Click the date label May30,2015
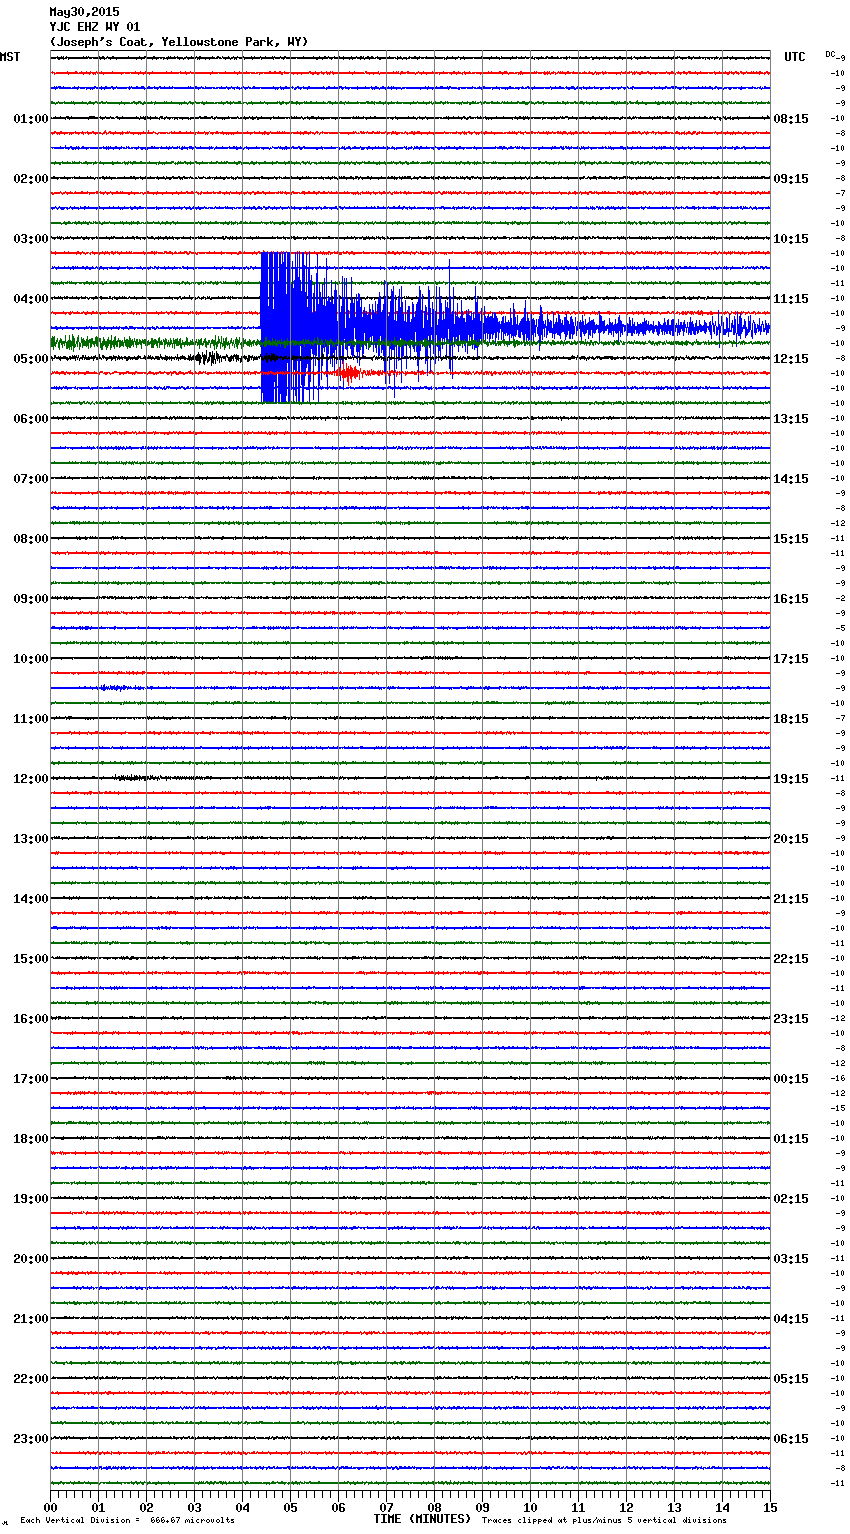Viewport: 850px width, 1534px height. click(84, 12)
